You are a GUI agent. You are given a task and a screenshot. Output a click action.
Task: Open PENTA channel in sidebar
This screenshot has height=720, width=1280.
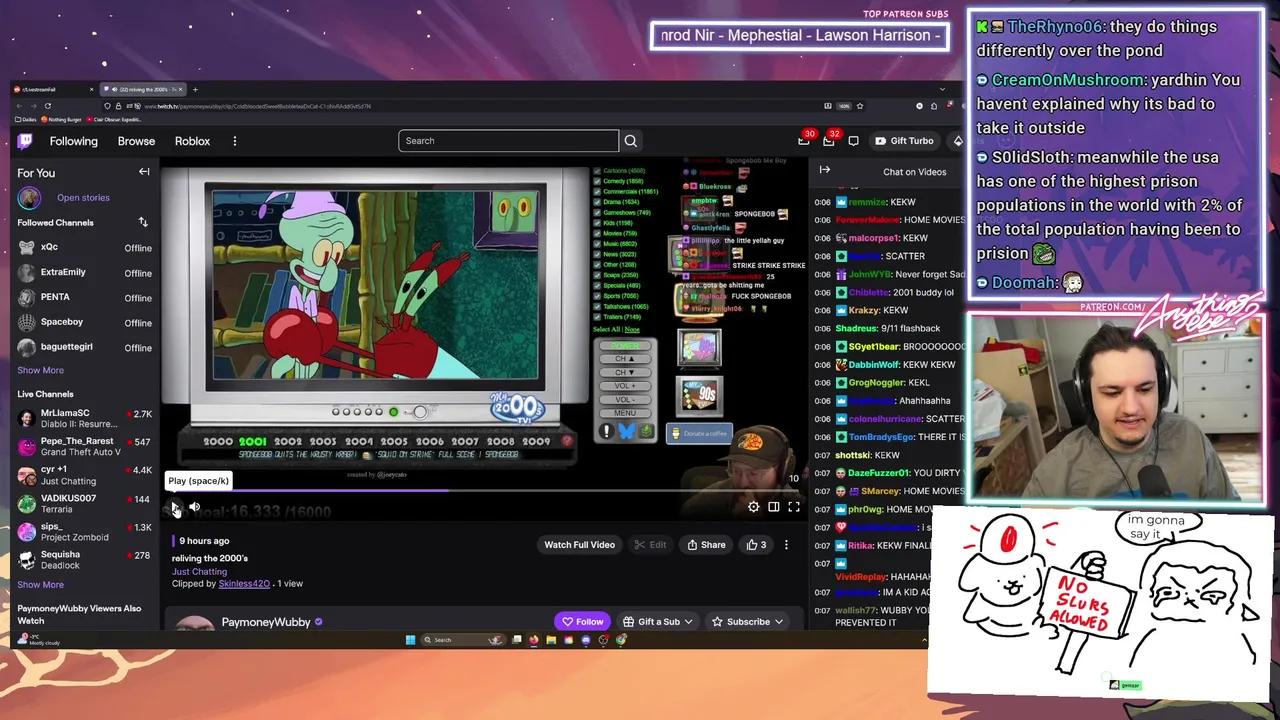[x=84, y=298]
